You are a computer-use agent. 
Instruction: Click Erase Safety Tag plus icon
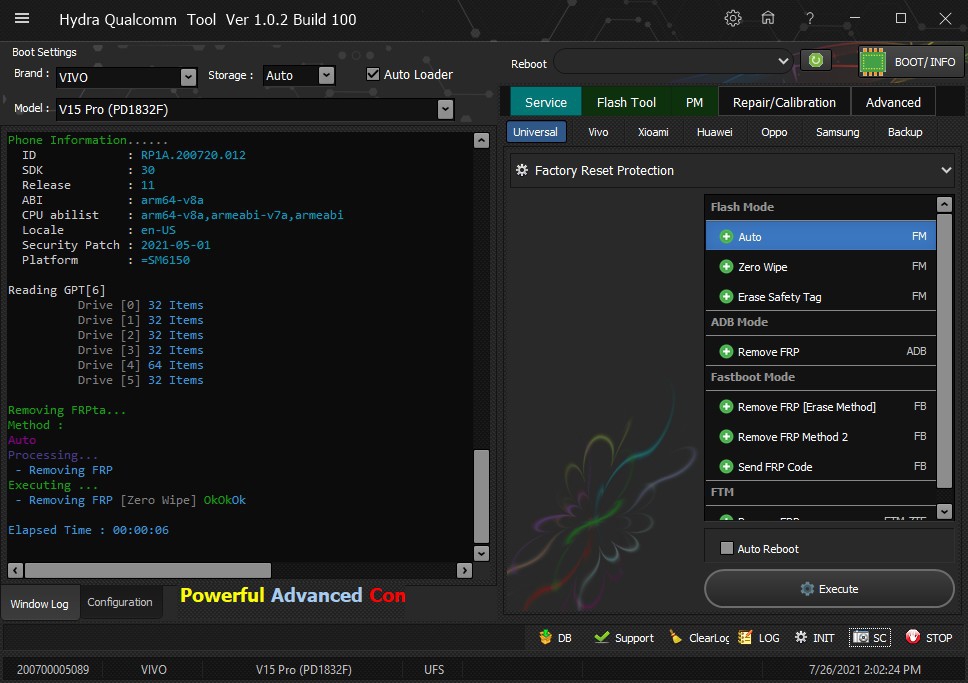(727, 297)
